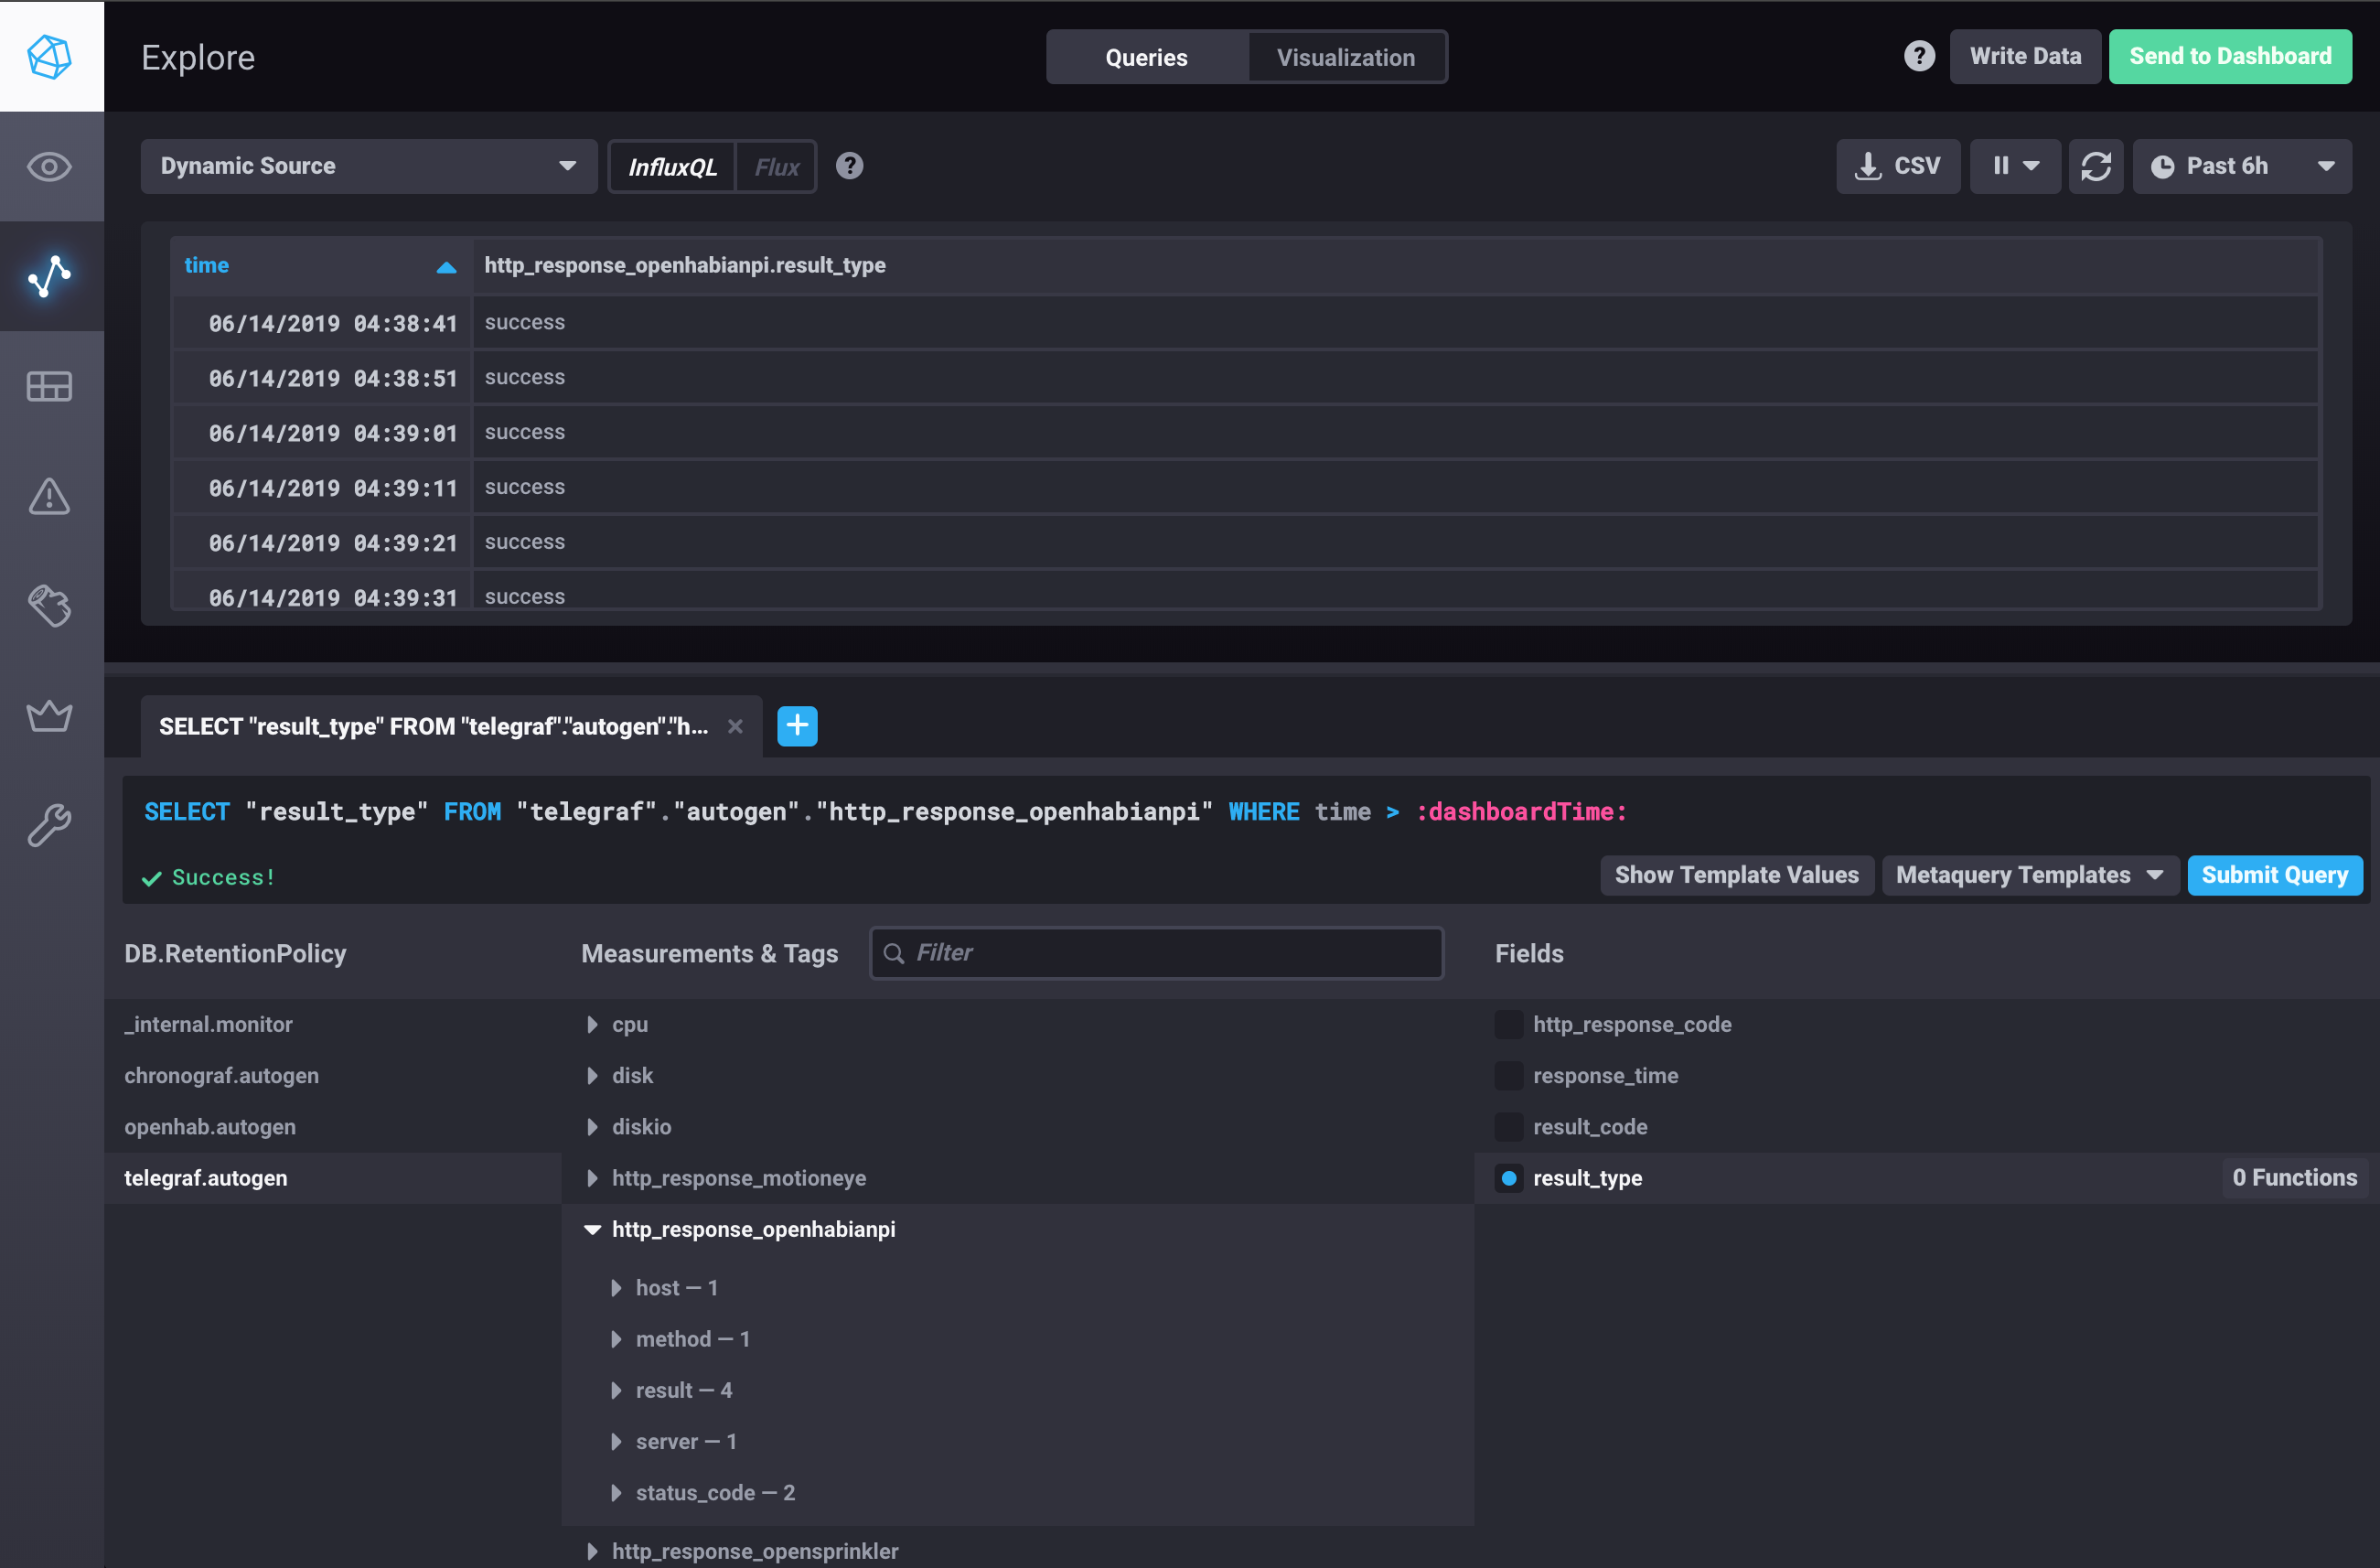Switch to the Visualization tab

pyautogui.click(x=1345, y=57)
